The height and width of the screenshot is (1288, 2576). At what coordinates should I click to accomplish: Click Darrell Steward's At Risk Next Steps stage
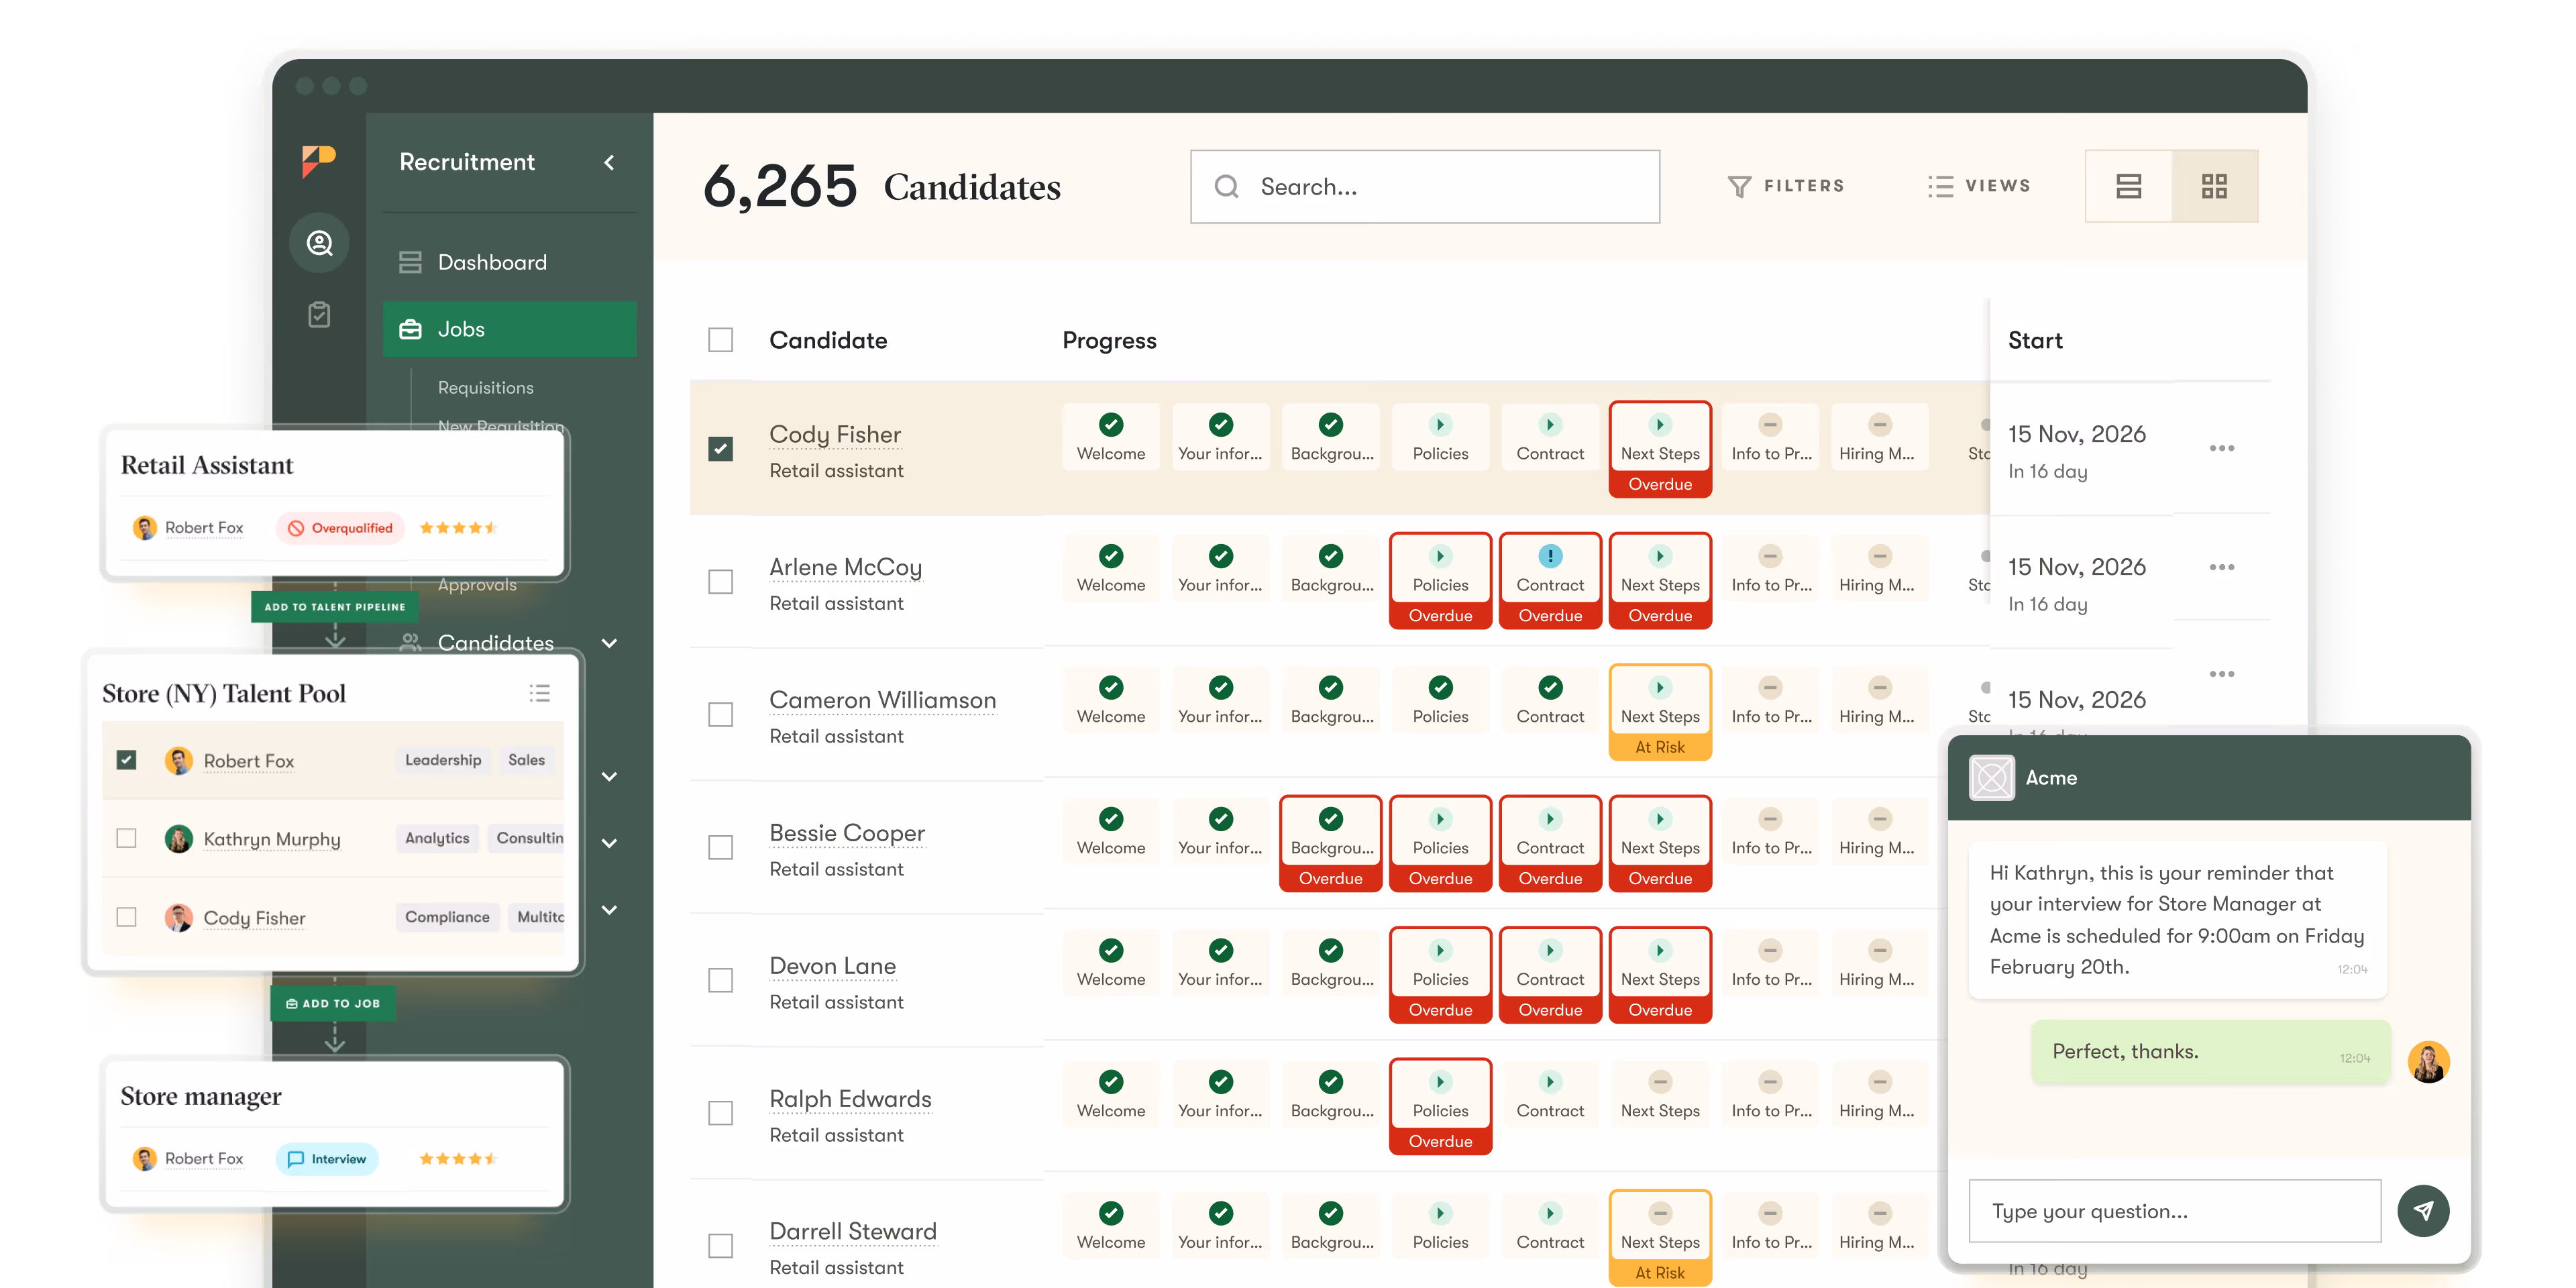click(1660, 1237)
